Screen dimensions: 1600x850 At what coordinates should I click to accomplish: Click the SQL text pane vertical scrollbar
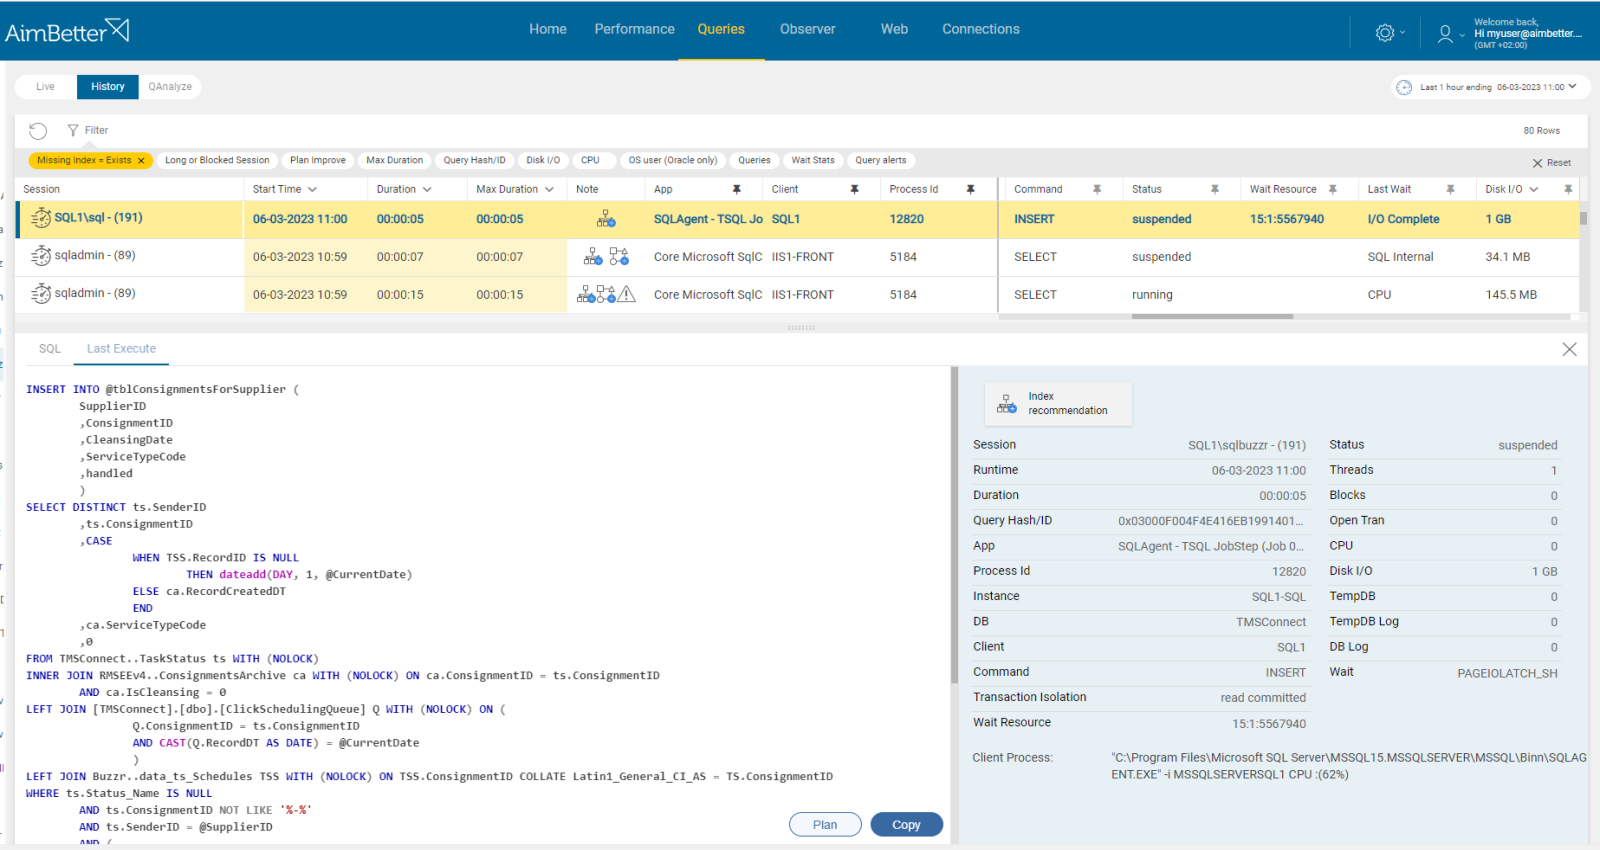point(954,526)
